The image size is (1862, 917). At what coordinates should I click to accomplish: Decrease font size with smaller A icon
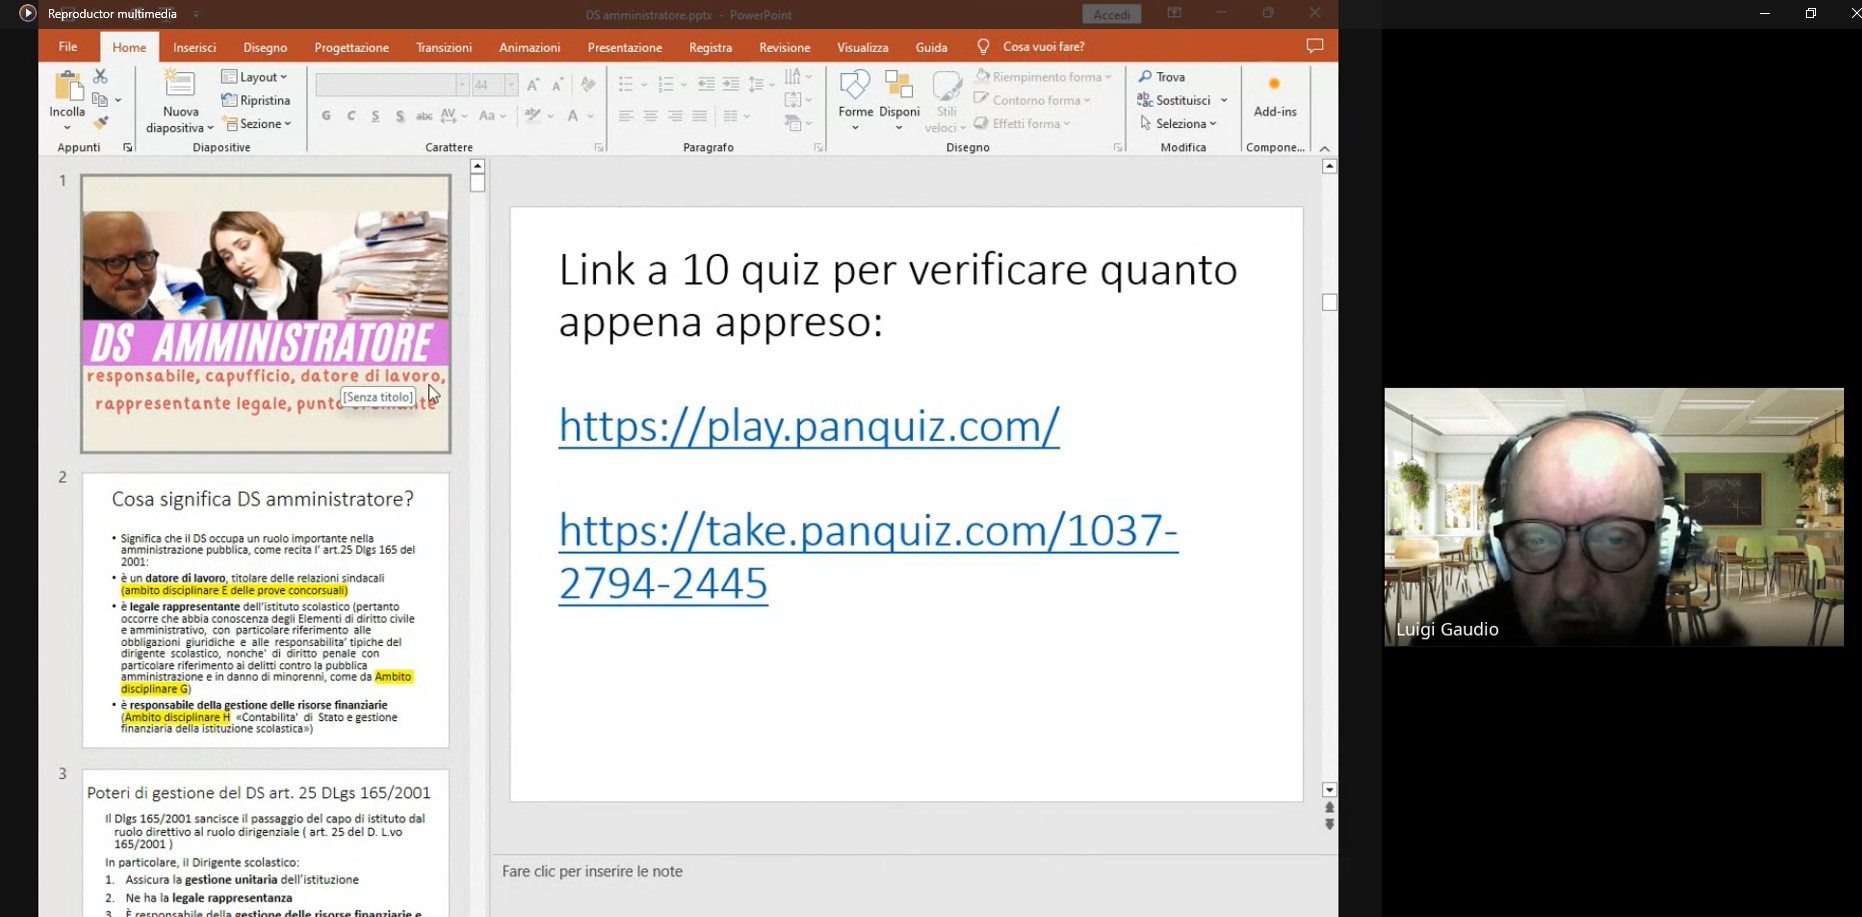558,85
